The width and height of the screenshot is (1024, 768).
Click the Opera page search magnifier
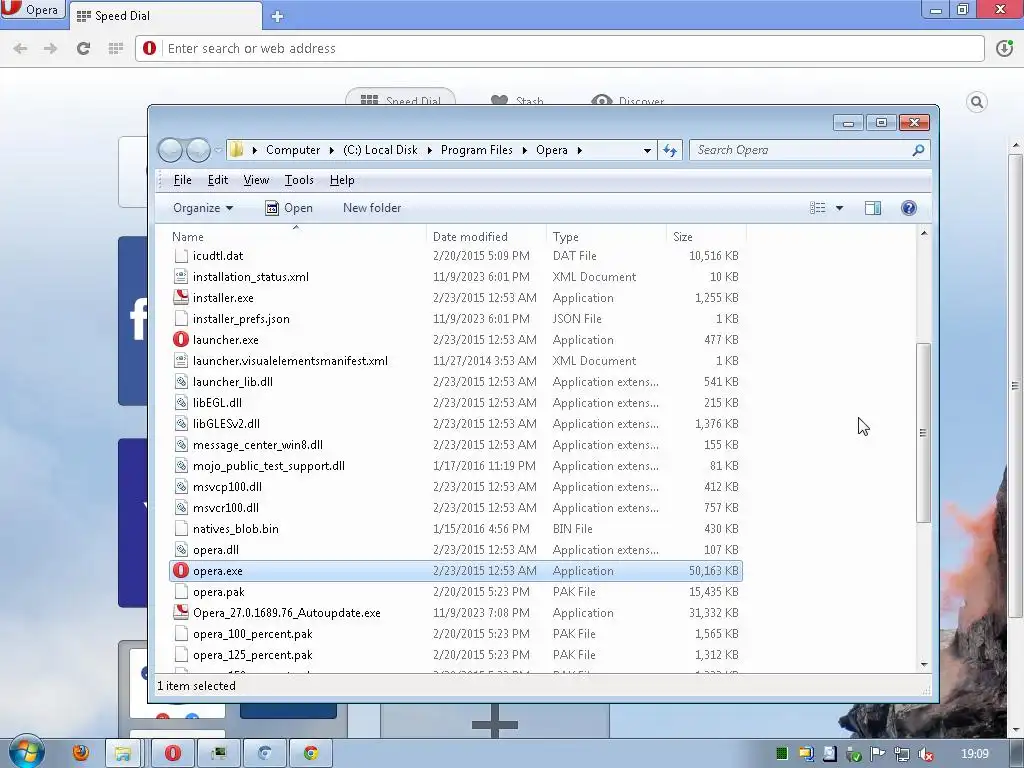pyautogui.click(x=976, y=102)
